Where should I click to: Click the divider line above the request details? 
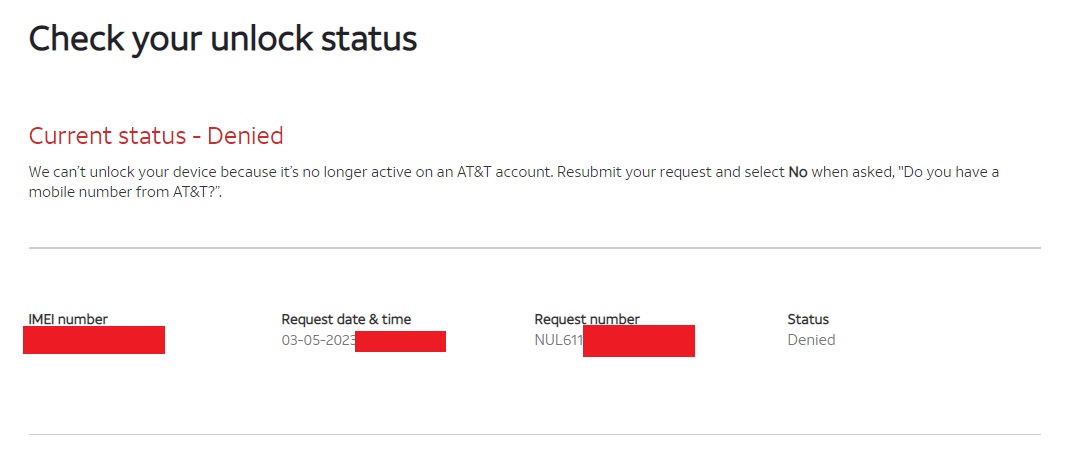534,247
